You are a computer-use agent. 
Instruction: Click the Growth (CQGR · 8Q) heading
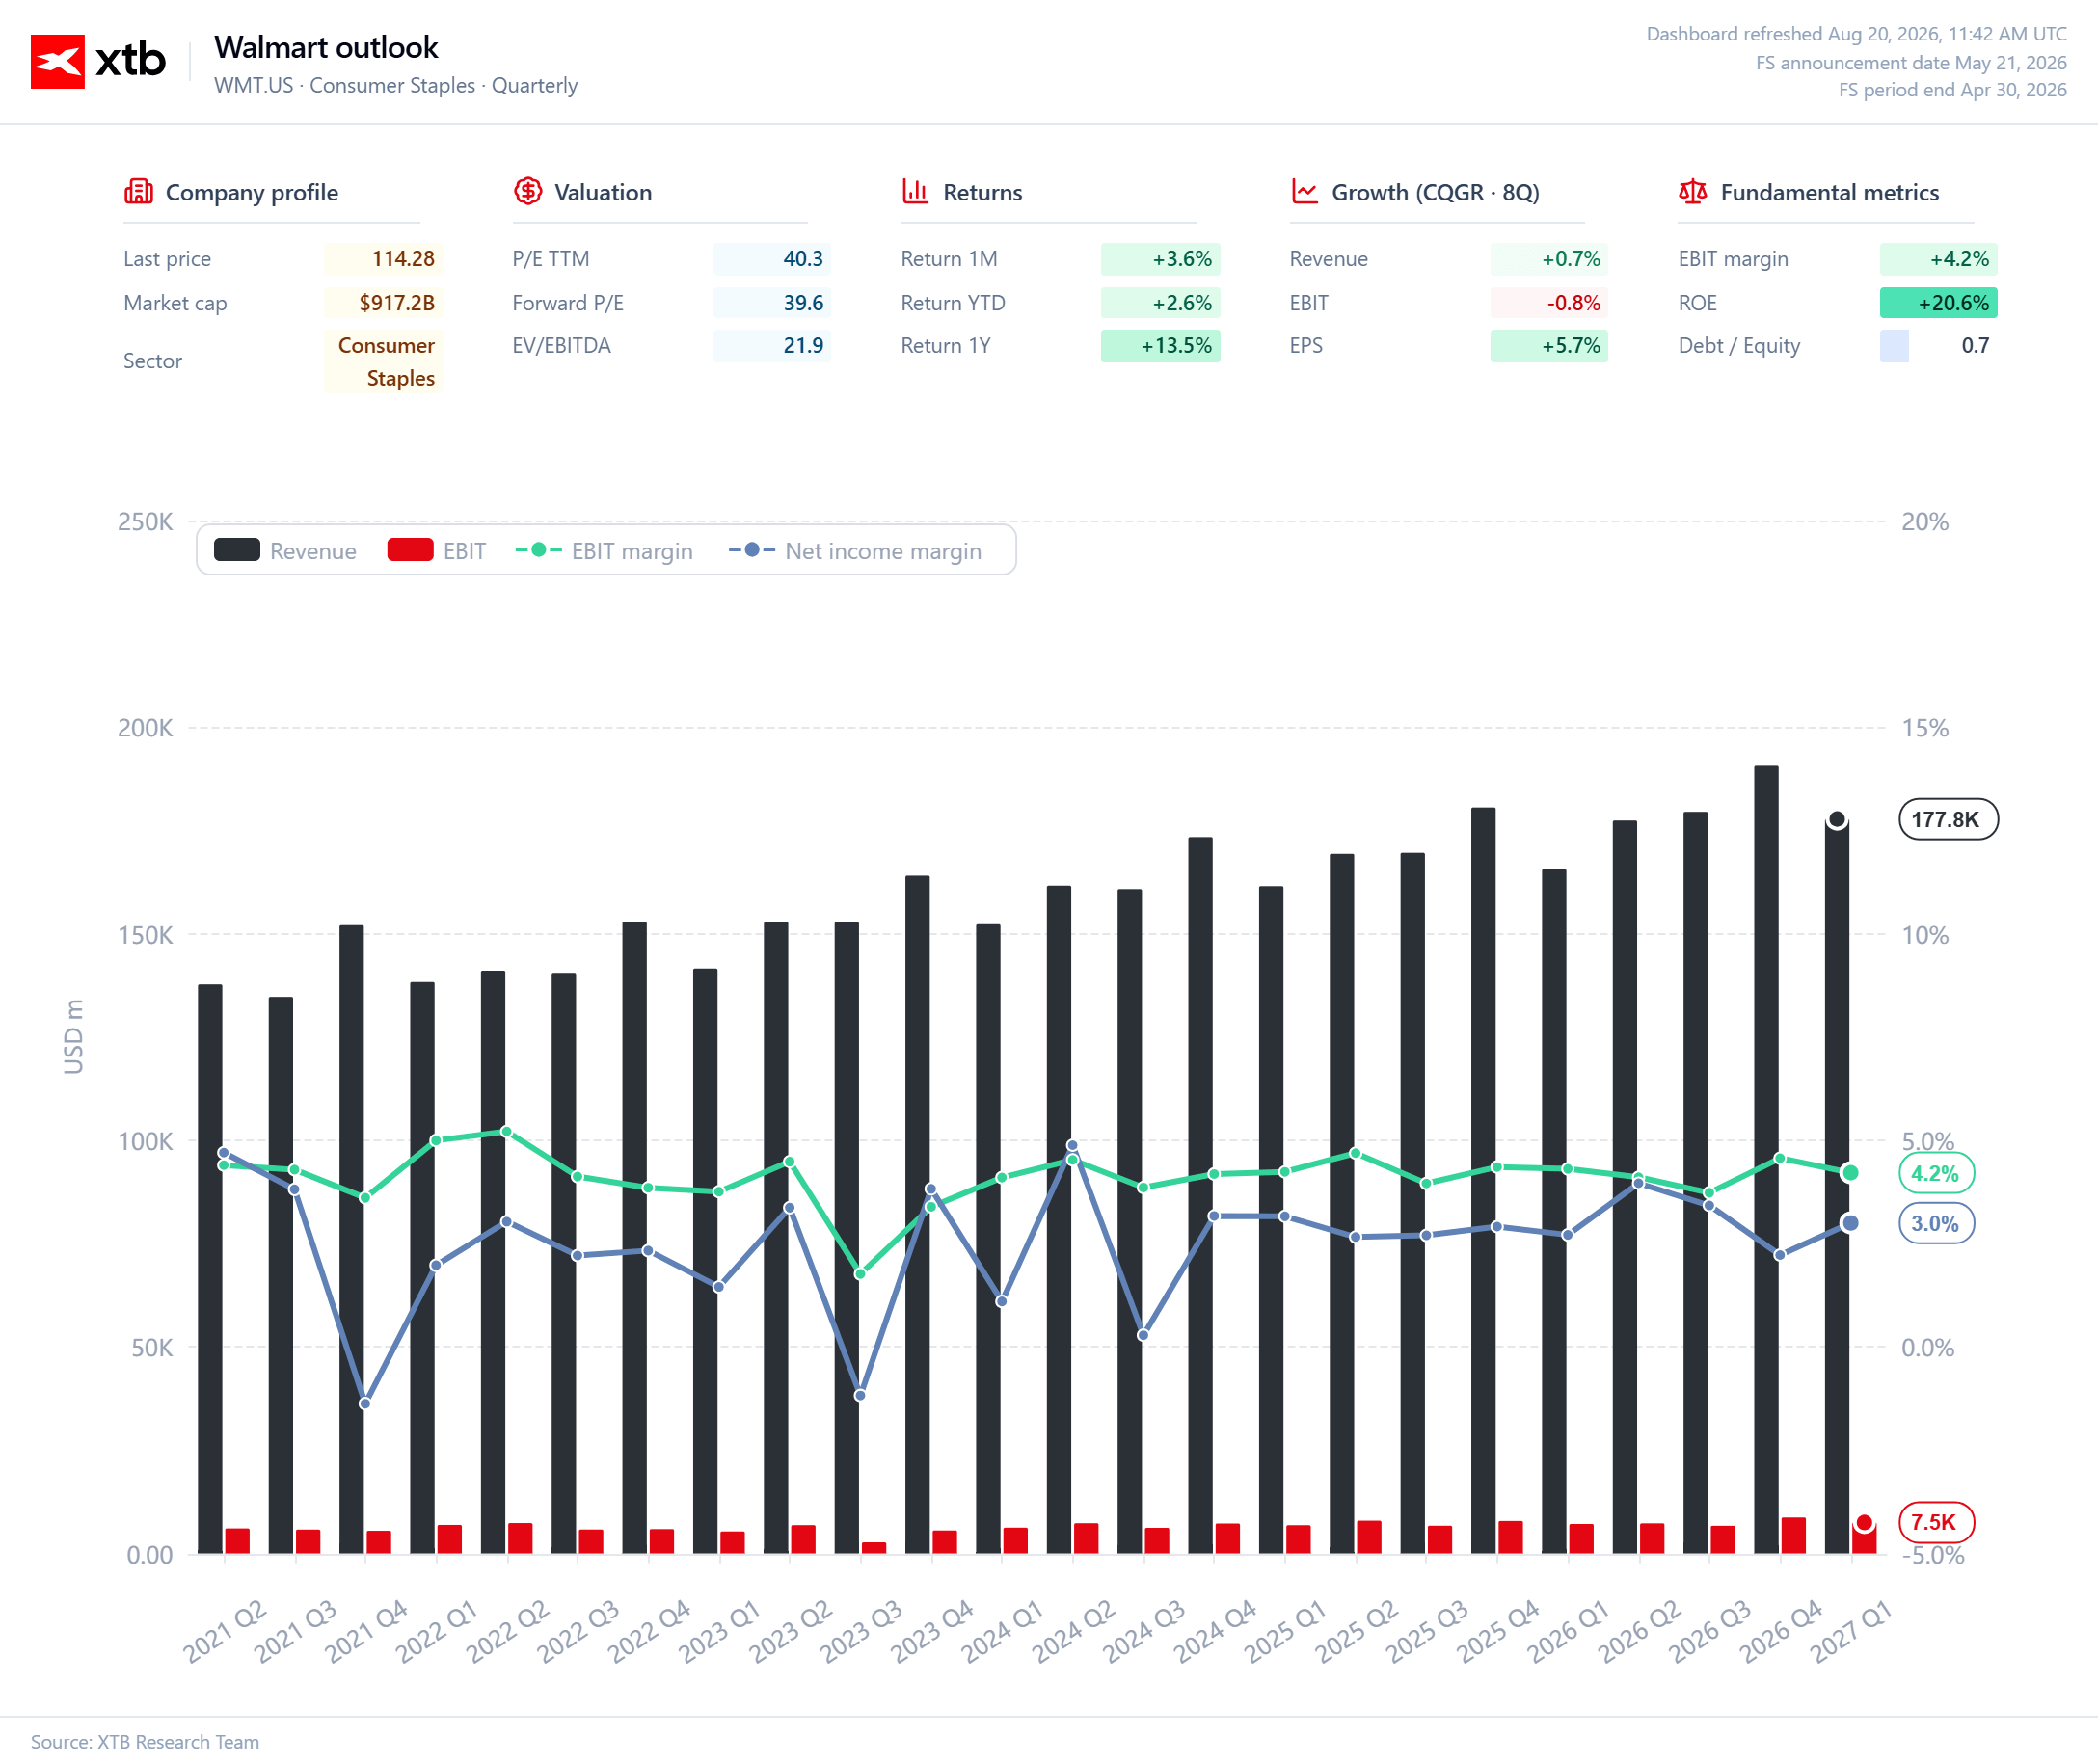tap(1435, 193)
